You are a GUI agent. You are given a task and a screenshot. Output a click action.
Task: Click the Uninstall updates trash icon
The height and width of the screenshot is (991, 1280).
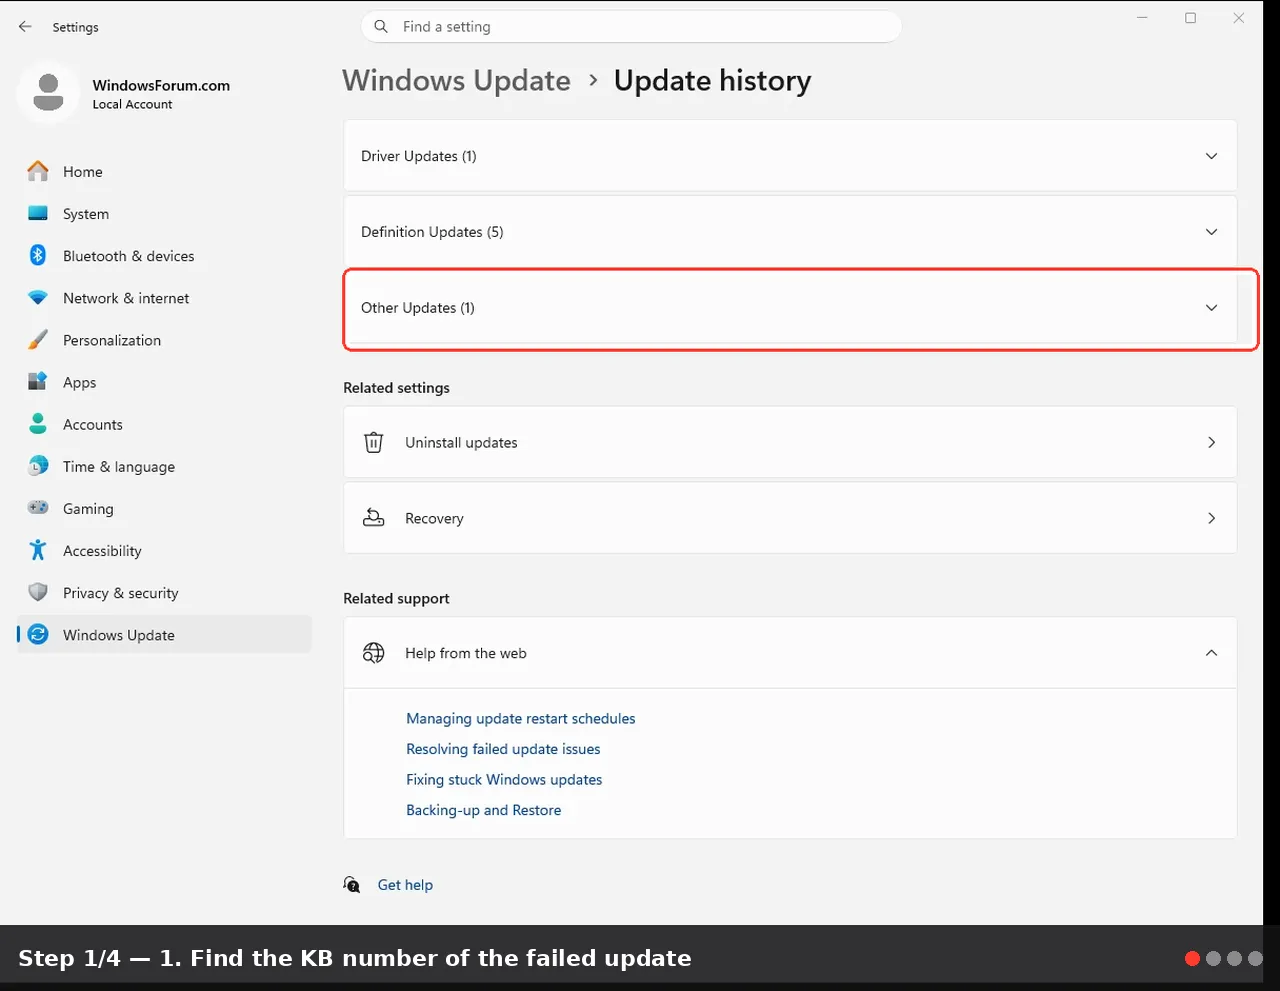[x=374, y=442]
